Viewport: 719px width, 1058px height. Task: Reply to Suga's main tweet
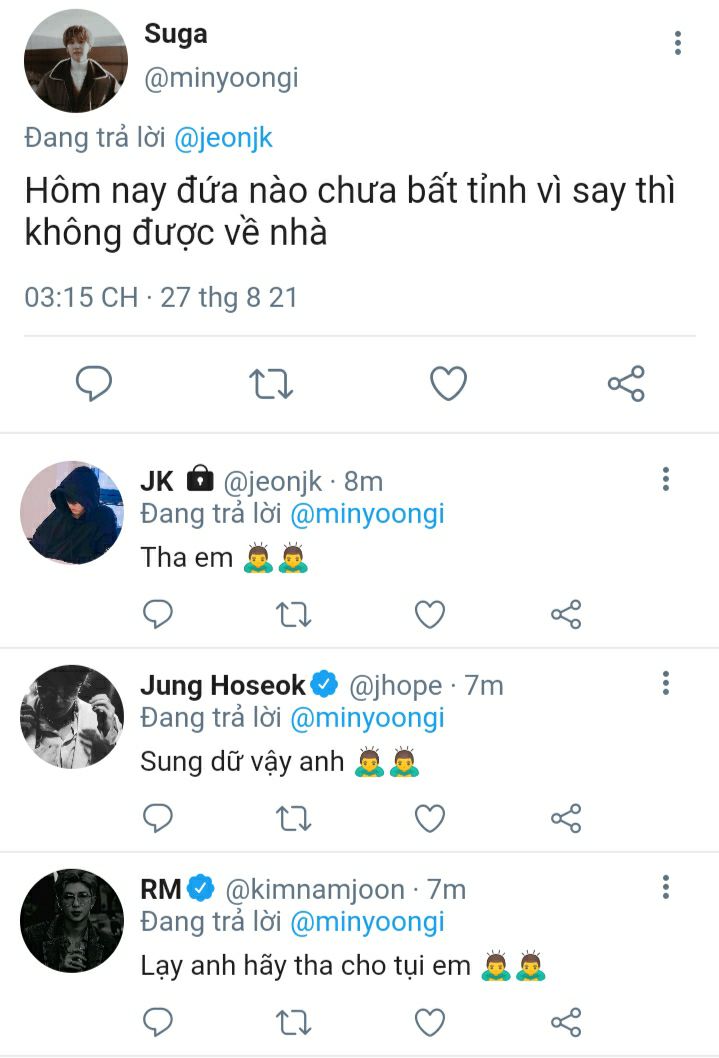tap(94, 384)
